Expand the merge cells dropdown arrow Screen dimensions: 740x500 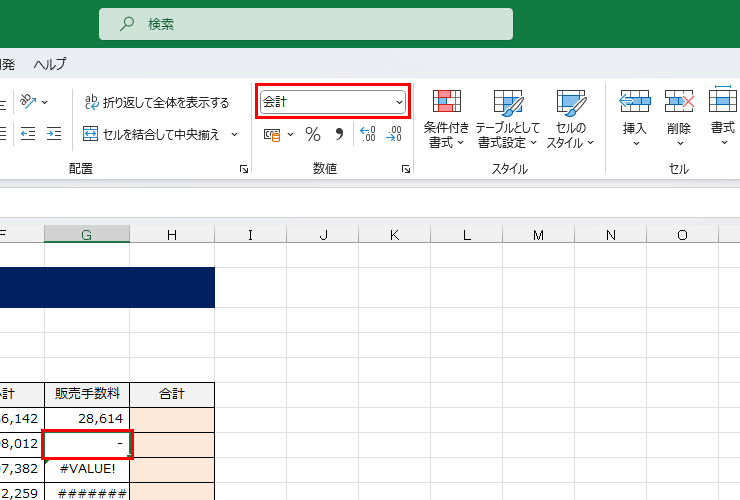pos(235,134)
